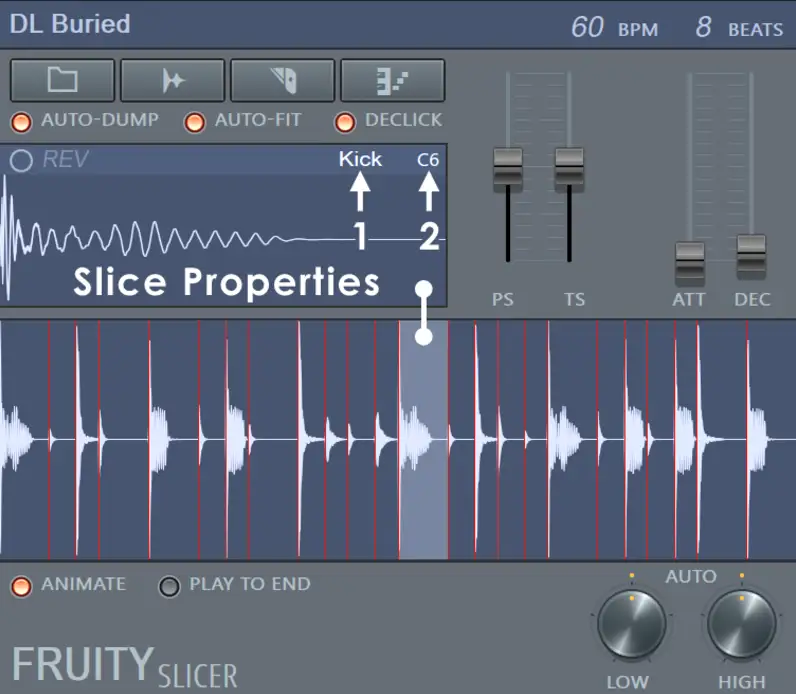This screenshot has width=796, height=694.
Task: Click the TS time stretch slider handle
Action: [x=569, y=168]
